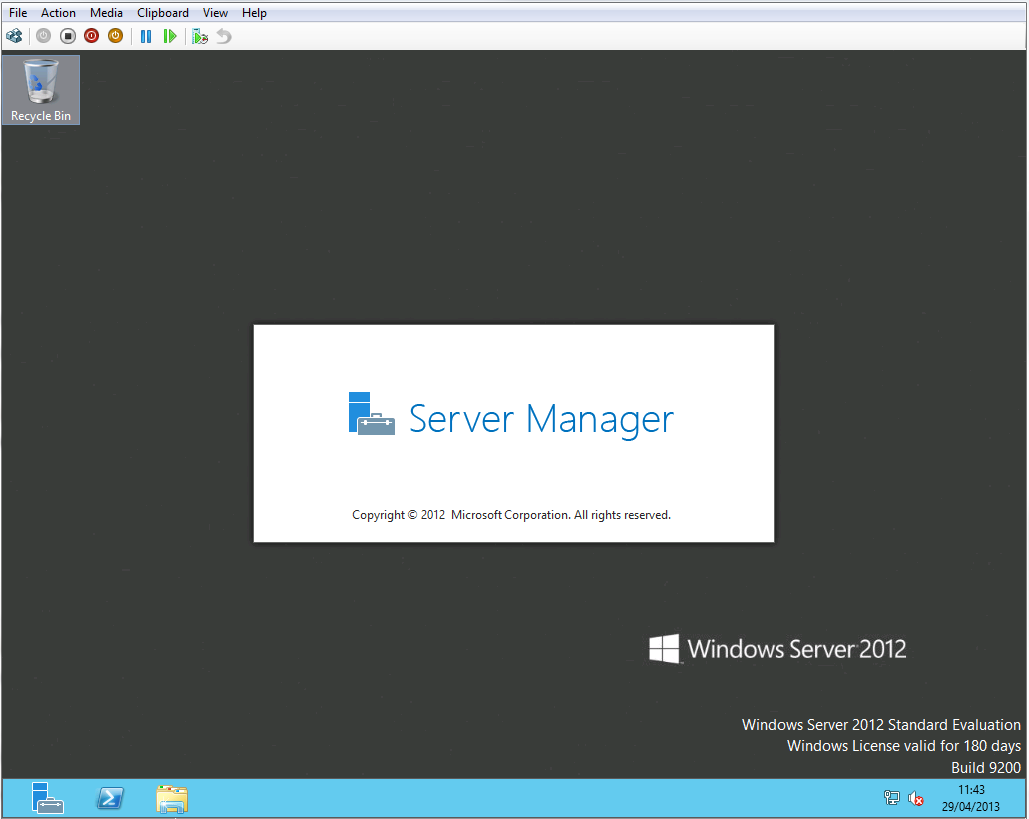Click the Revert arrow icon
The width and height of the screenshot is (1029, 819).
click(223, 36)
